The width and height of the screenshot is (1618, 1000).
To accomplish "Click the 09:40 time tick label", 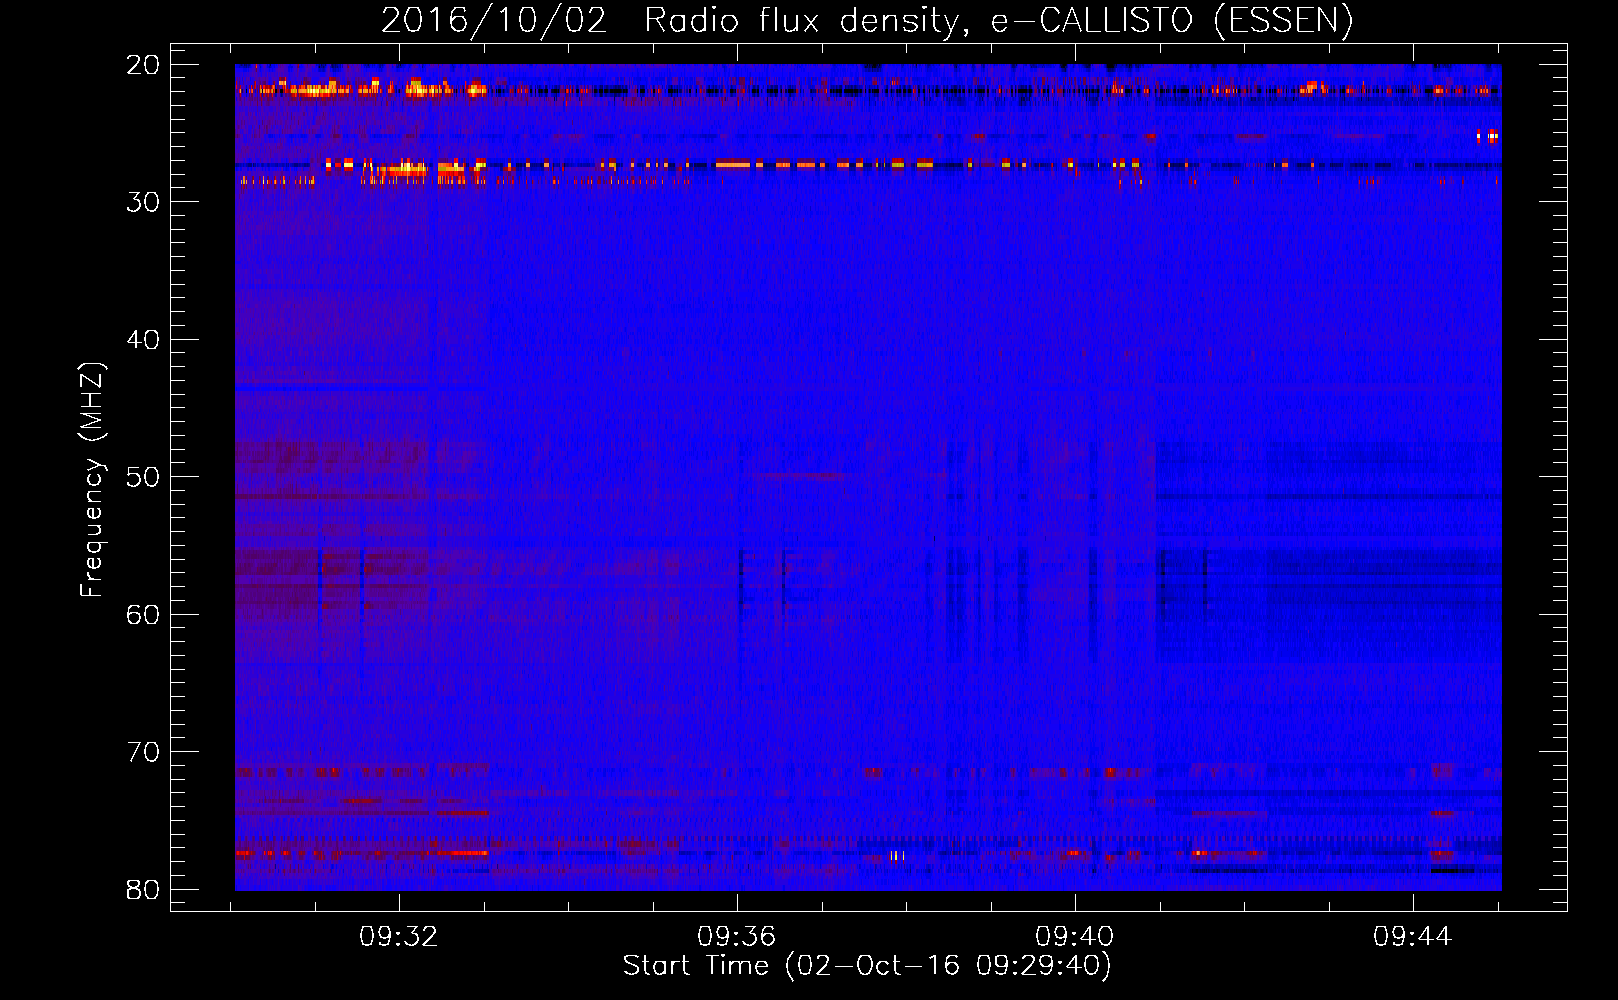I will [1075, 937].
